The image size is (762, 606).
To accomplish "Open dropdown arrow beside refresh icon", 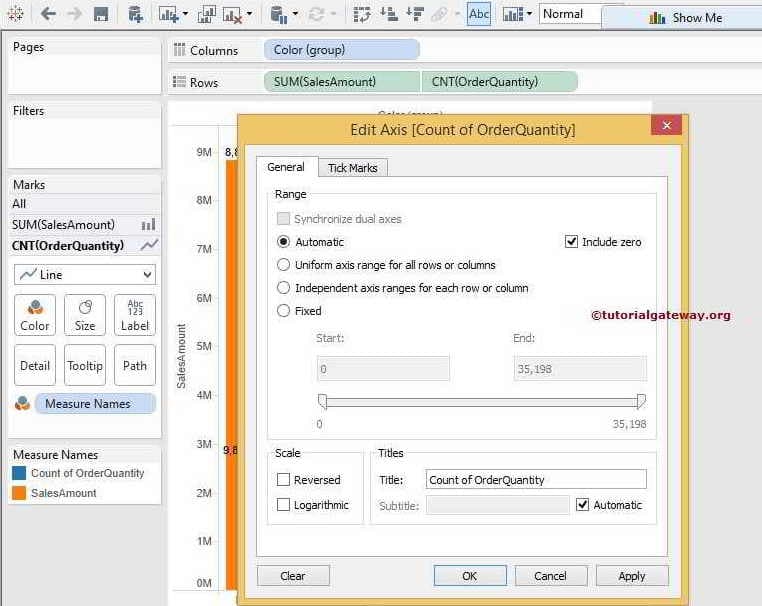I will coord(333,14).
